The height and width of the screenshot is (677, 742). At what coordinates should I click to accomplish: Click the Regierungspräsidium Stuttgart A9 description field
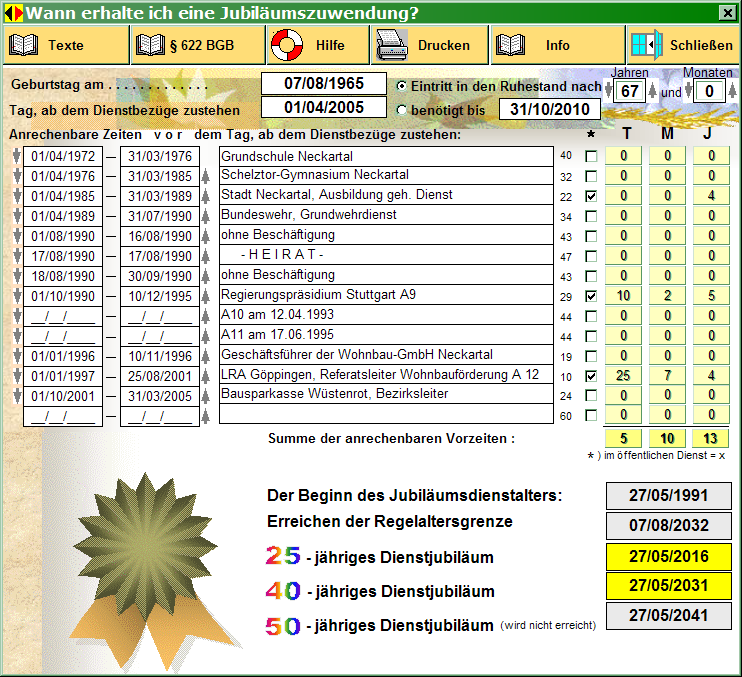click(x=386, y=296)
